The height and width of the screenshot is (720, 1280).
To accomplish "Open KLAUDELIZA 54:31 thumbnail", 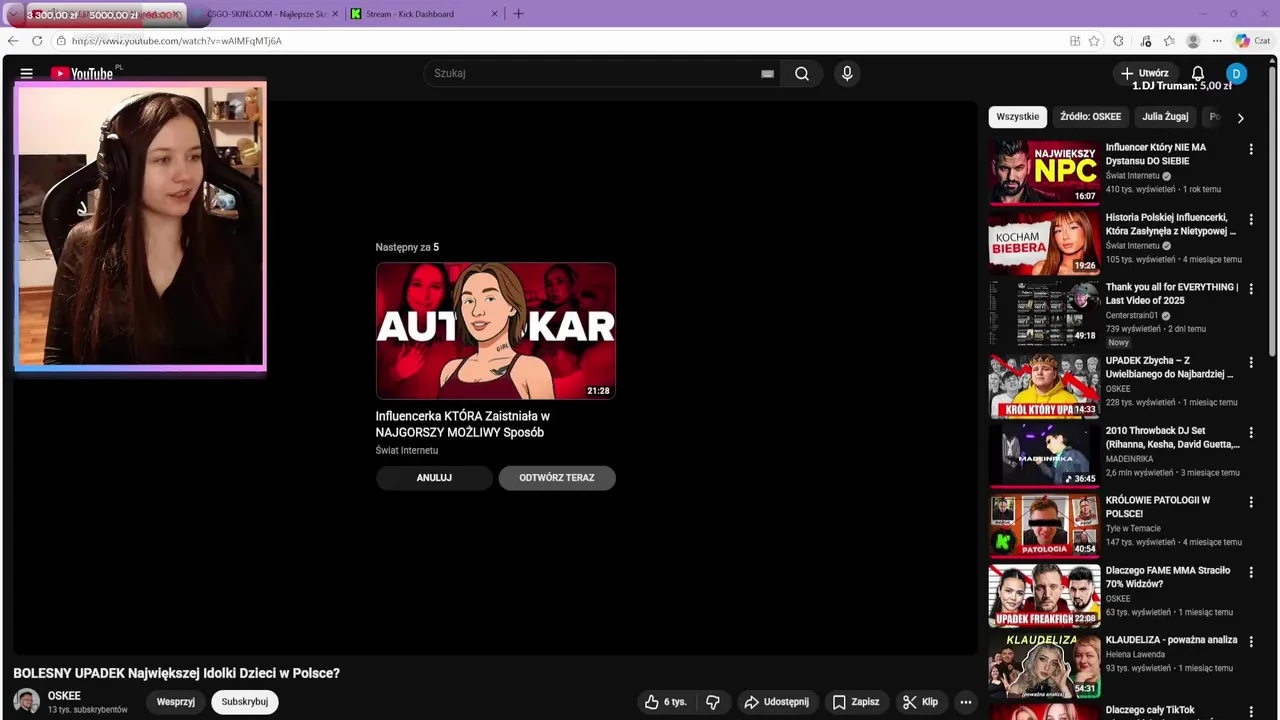I will pyautogui.click(x=1044, y=665).
